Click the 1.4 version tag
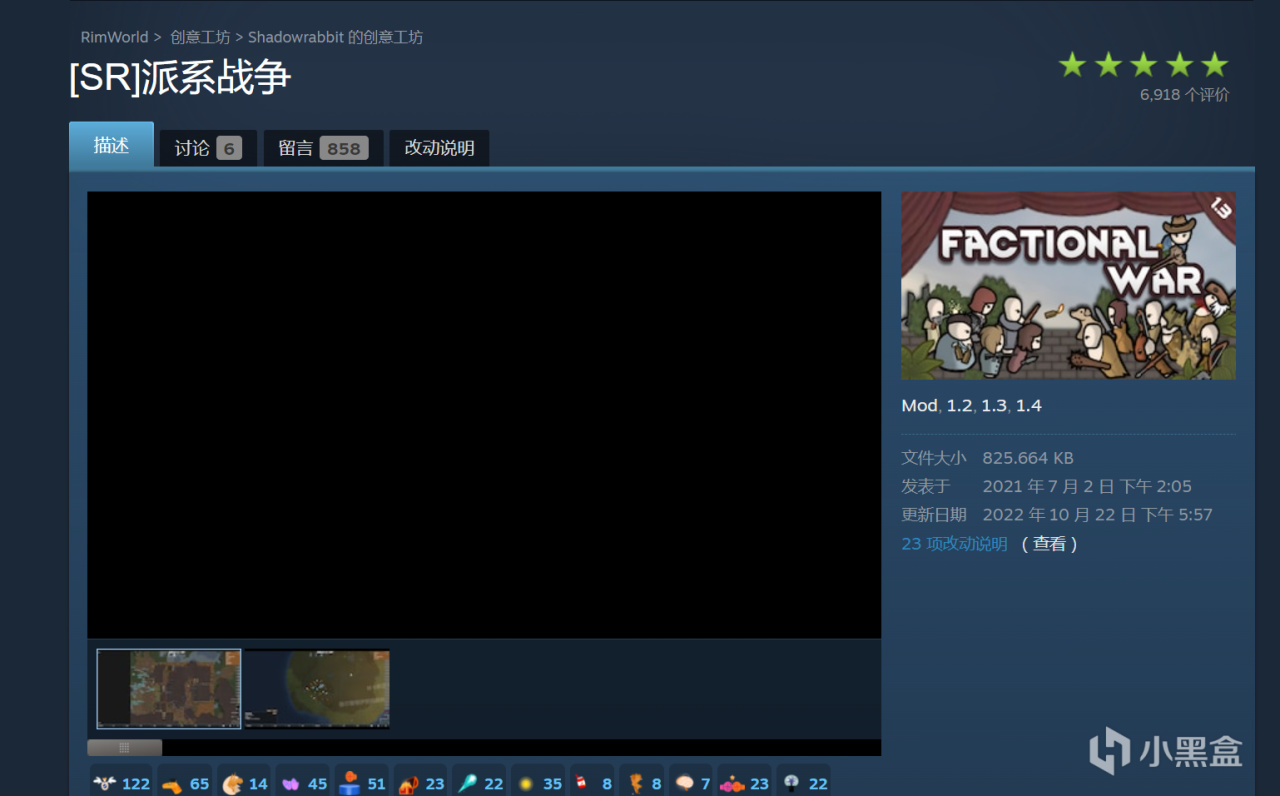 pos(1028,406)
